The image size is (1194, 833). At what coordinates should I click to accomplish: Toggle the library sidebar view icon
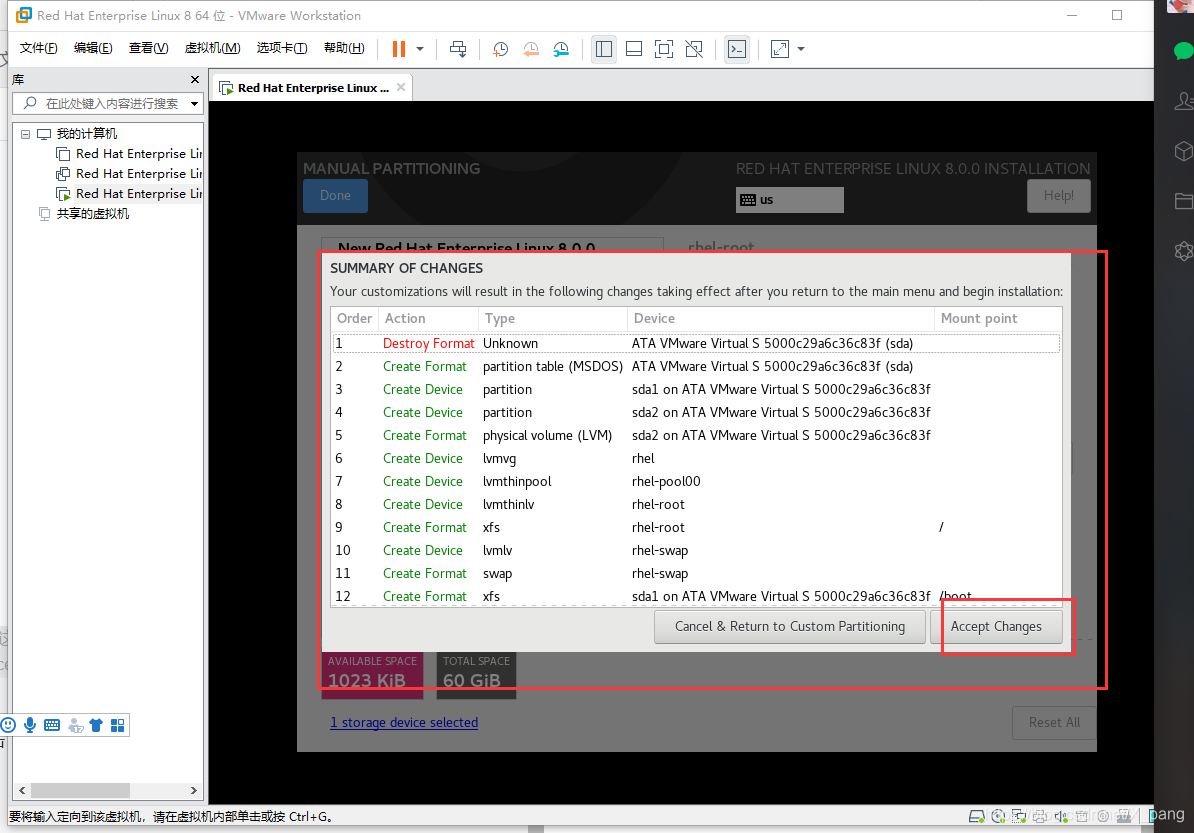(604, 49)
